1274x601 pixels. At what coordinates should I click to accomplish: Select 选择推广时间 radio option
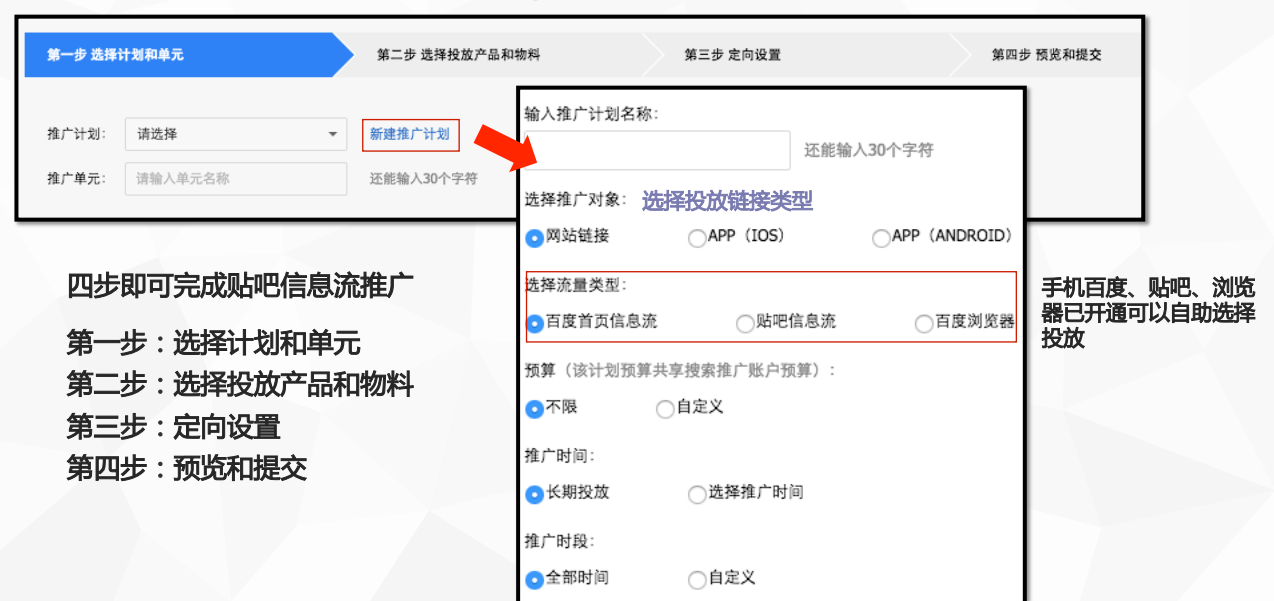pyautogui.click(x=697, y=493)
